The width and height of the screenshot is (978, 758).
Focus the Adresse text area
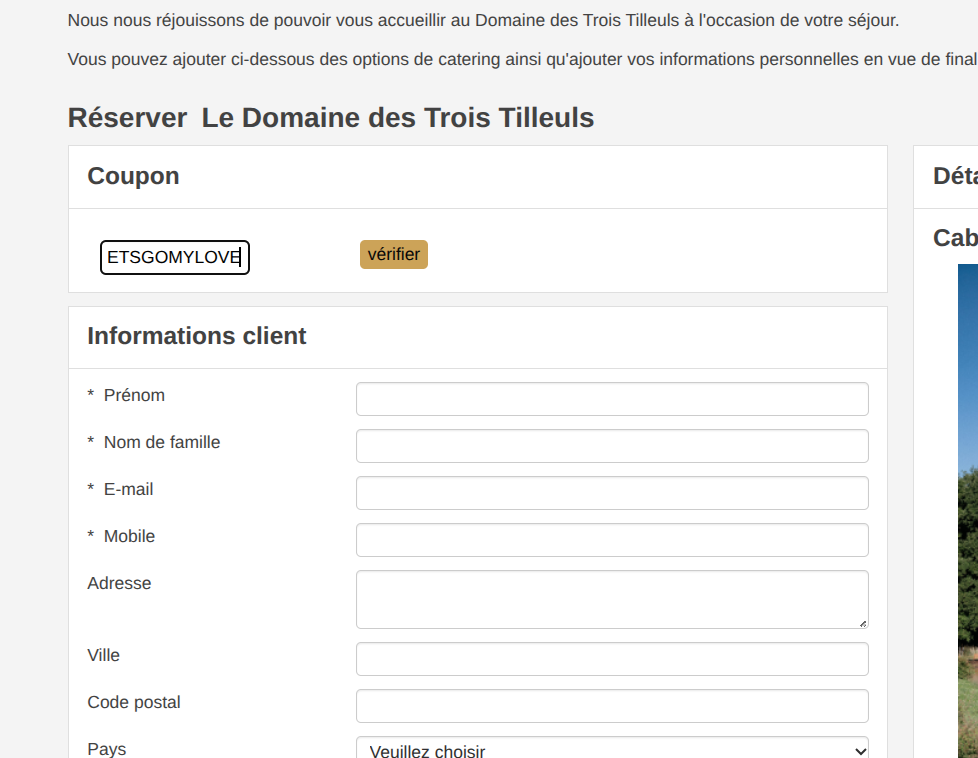pyautogui.click(x=611, y=599)
